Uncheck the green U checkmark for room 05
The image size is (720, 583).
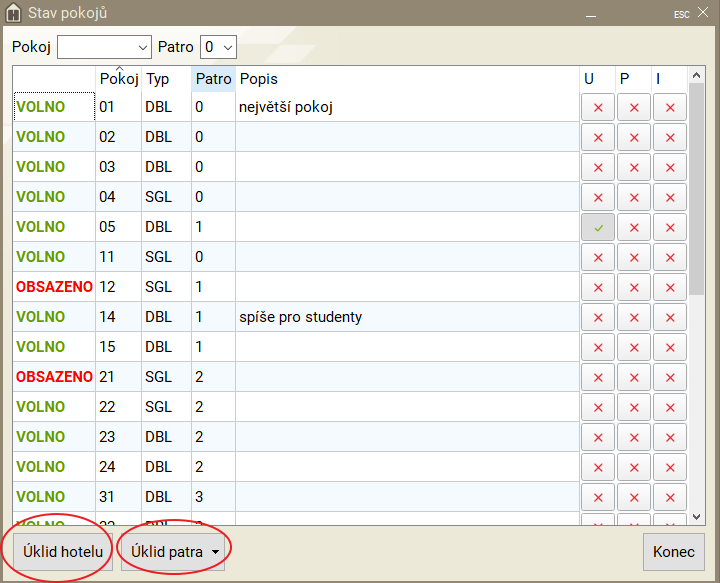pos(598,227)
